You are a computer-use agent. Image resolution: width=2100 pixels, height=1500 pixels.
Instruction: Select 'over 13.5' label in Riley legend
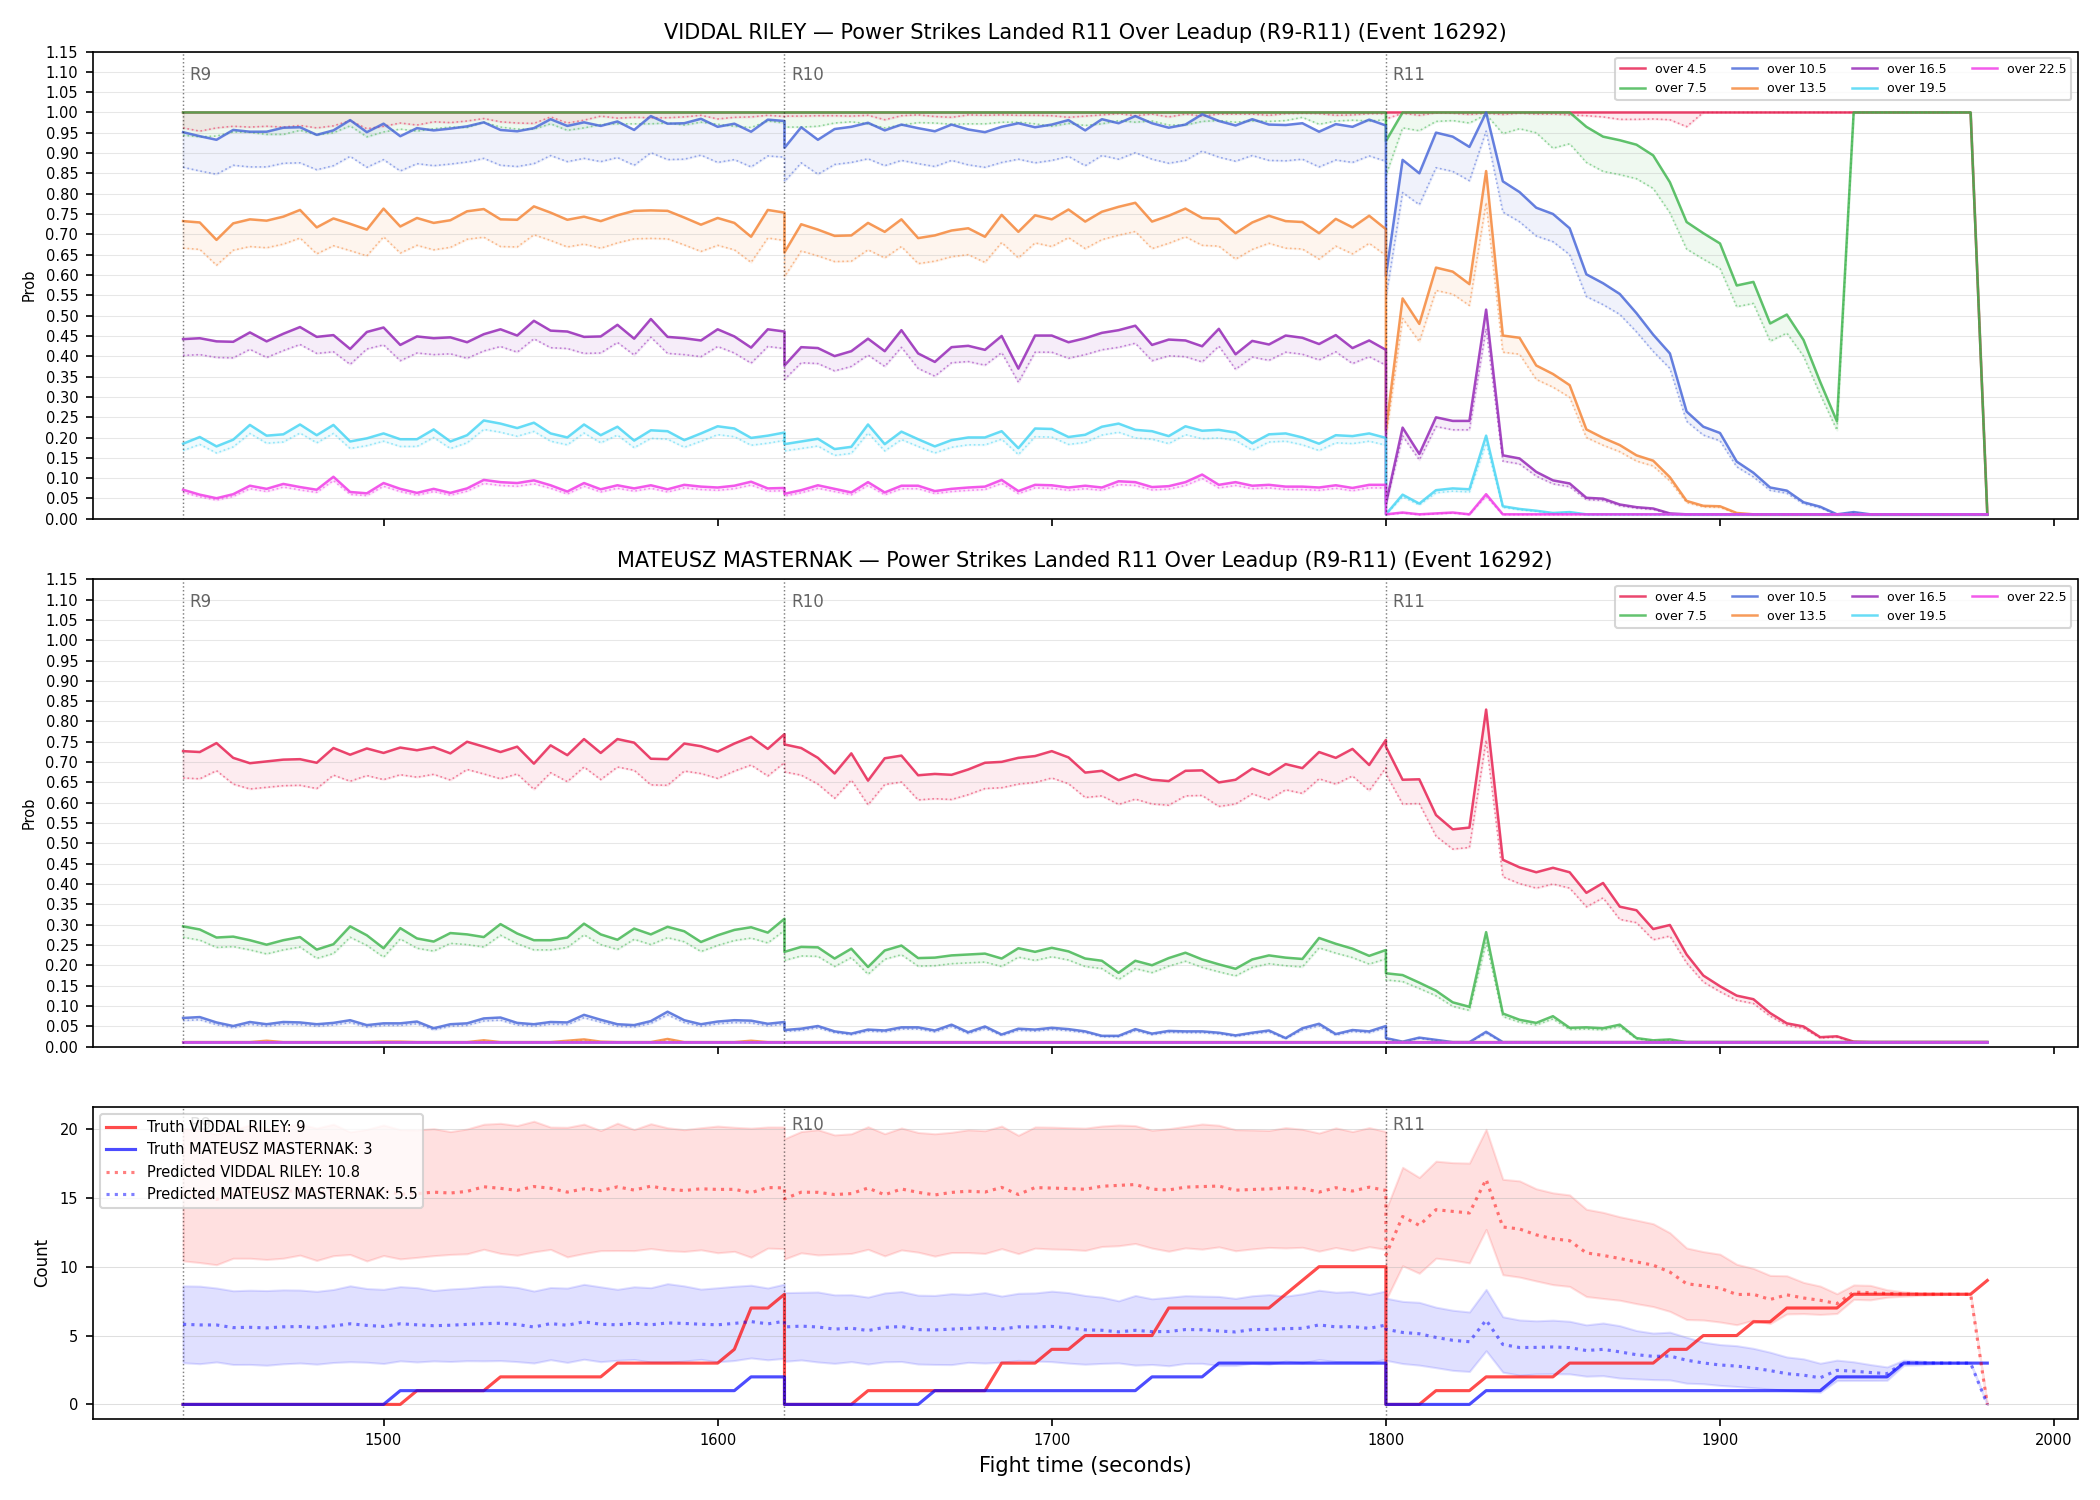coord(1797,88)
